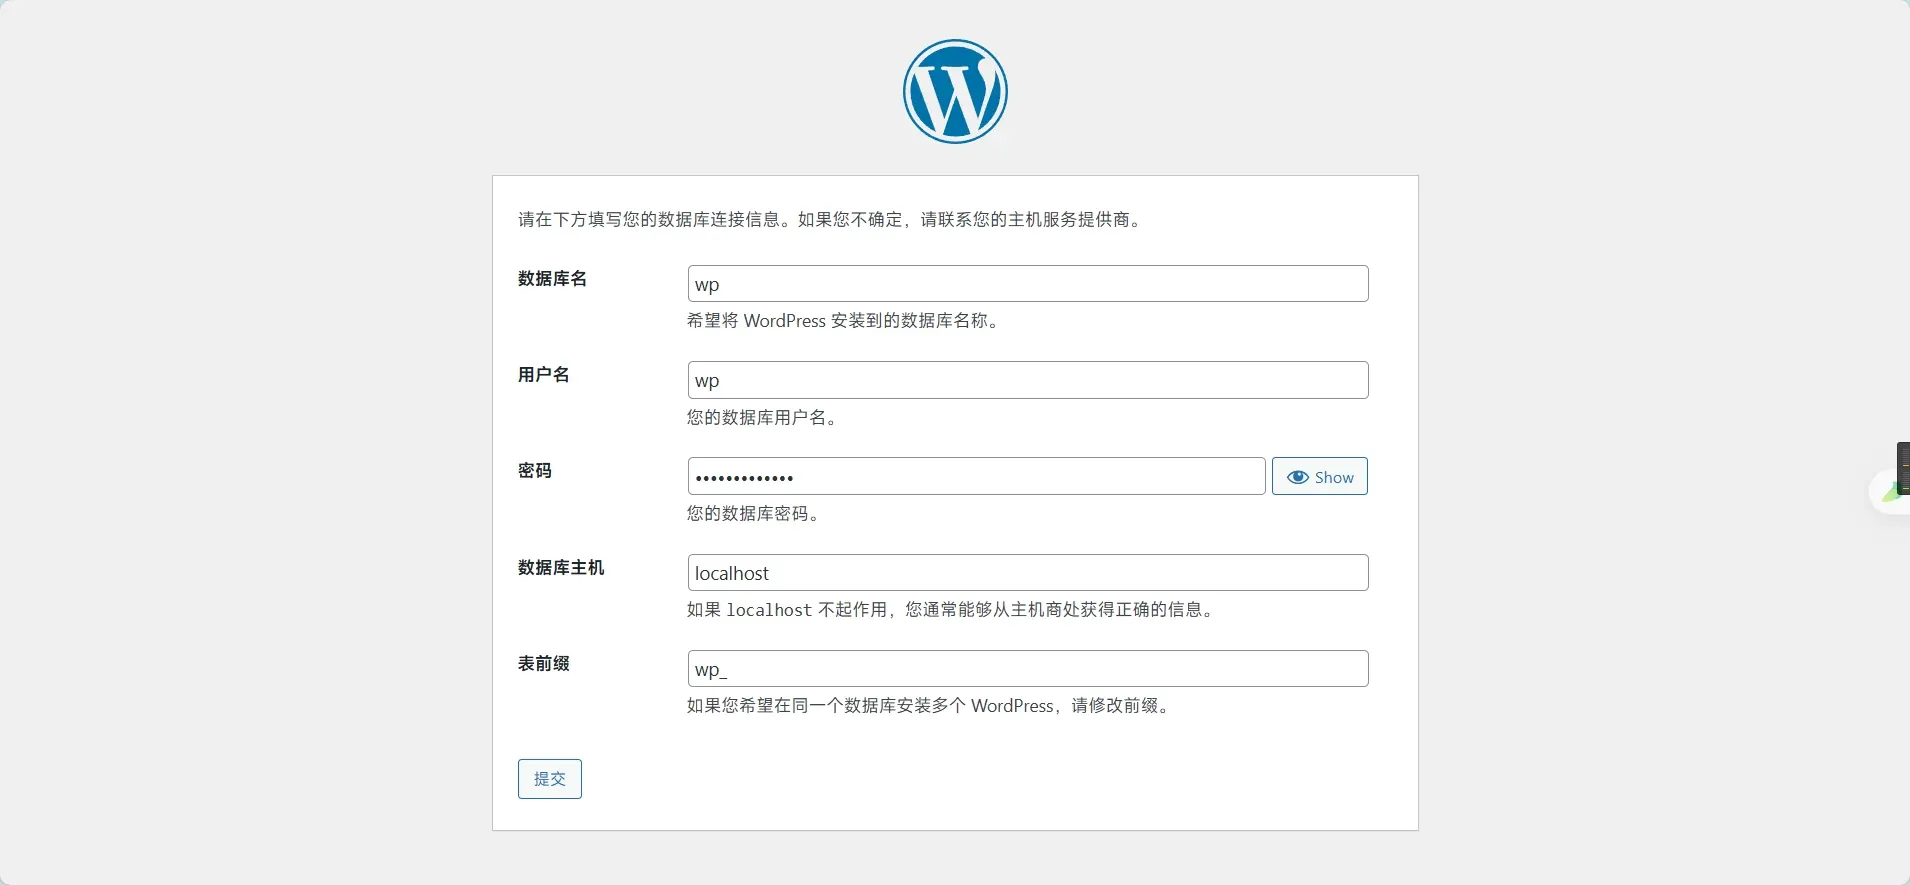Click hint about 安装多个 WordPress 请修改前缀

(931, 706)
